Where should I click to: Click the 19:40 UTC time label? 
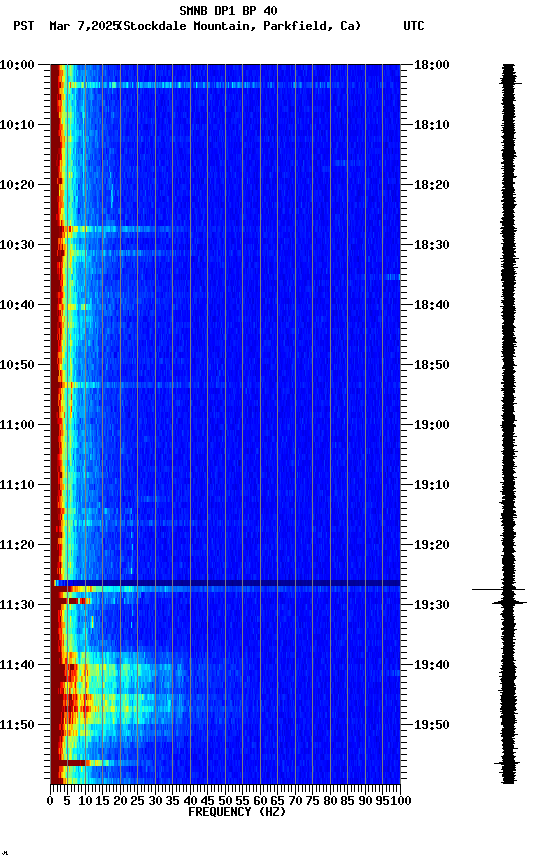point(432,666)
